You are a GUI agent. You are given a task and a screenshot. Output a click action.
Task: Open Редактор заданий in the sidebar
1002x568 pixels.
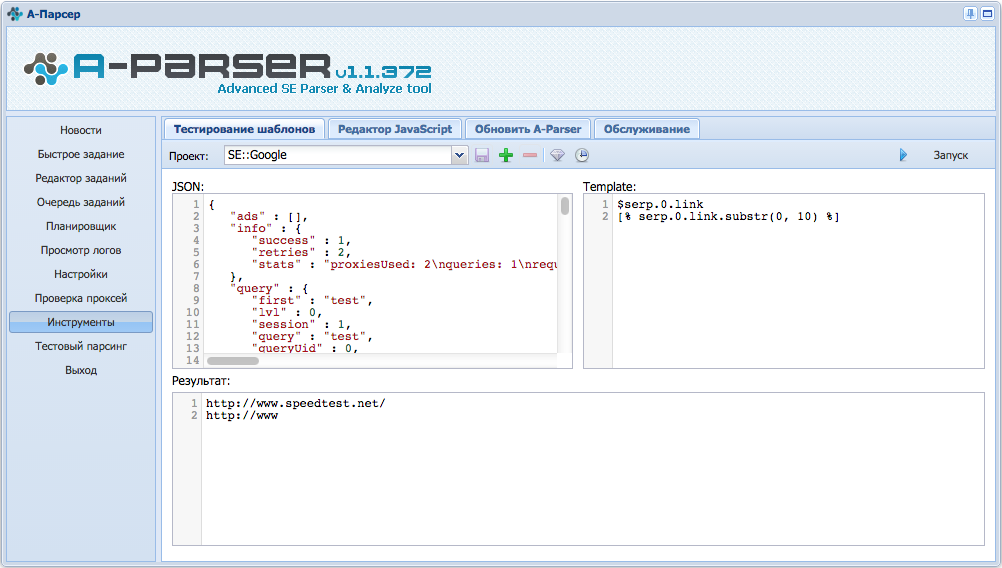pos(81,178)
